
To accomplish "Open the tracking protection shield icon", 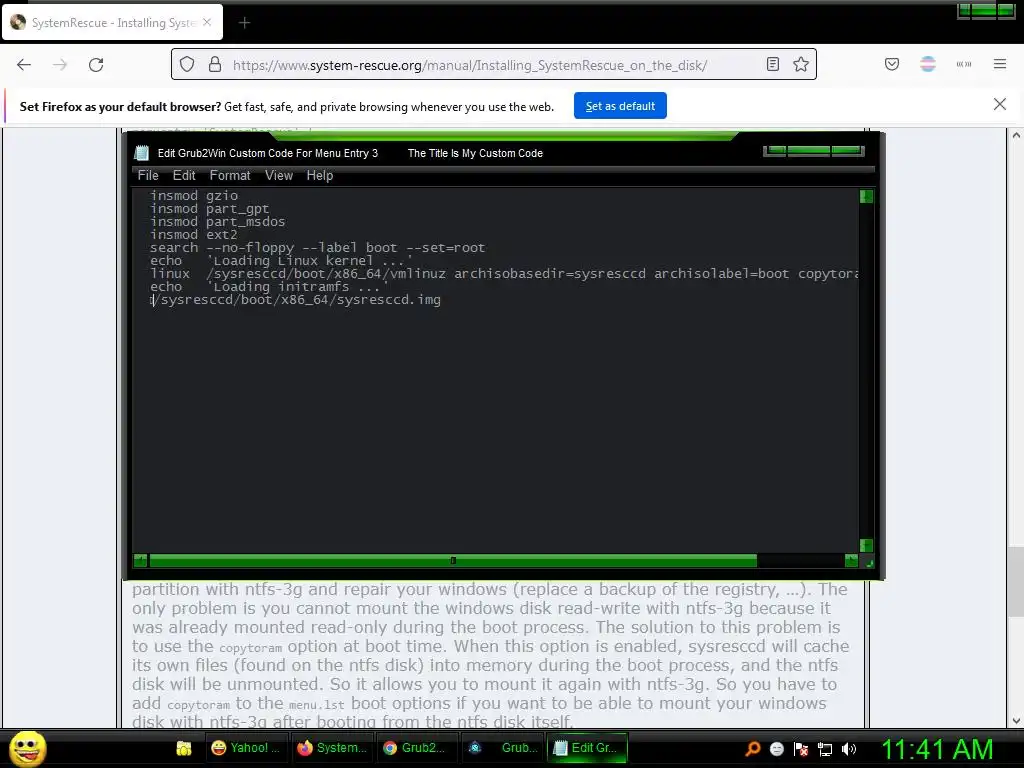I will tap(187, 65).
